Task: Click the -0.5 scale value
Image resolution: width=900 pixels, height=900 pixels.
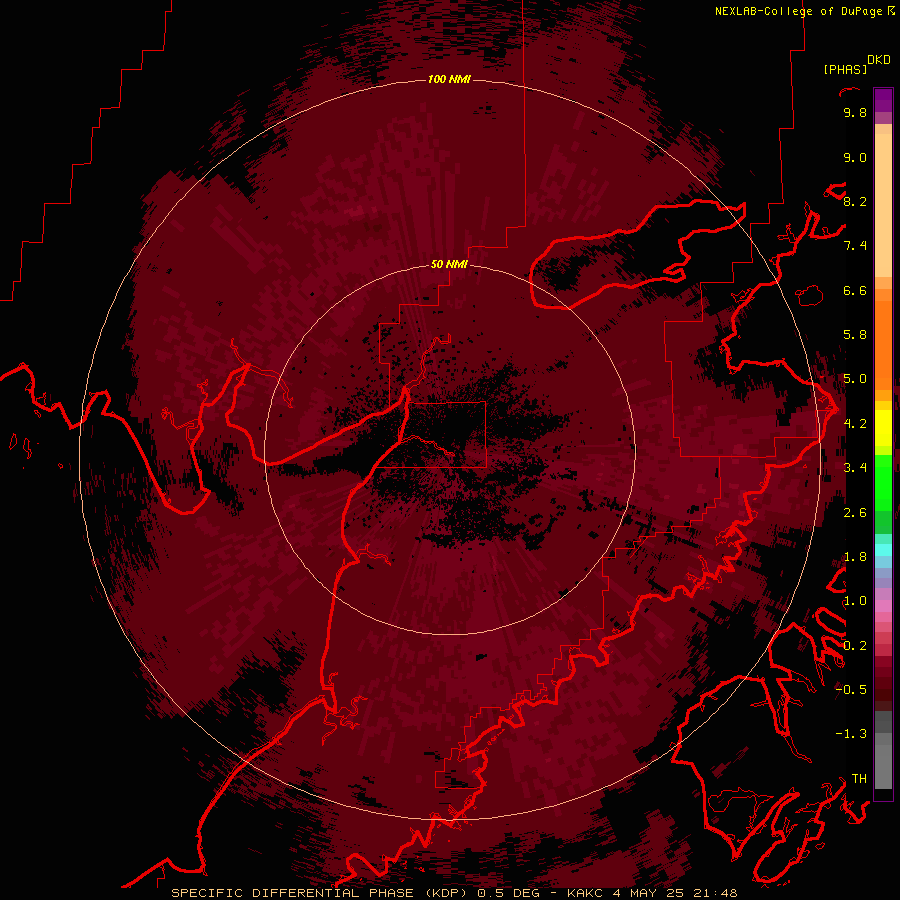Action: pos(851,690)
